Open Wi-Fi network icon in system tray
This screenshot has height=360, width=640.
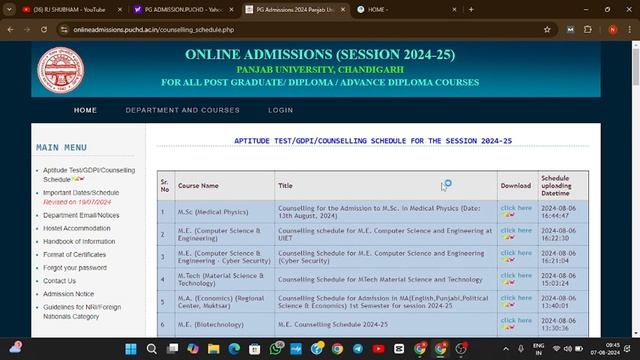556,349
